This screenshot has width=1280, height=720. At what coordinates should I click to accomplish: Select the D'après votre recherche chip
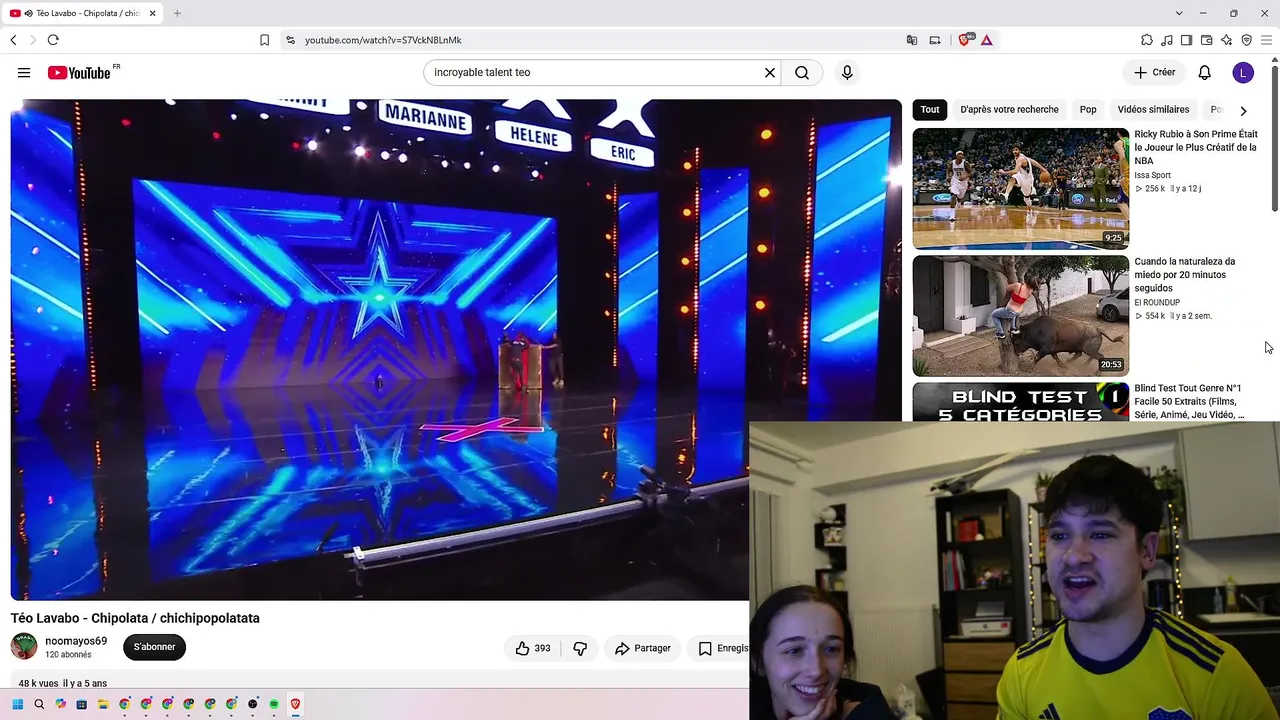[1009, 110]
